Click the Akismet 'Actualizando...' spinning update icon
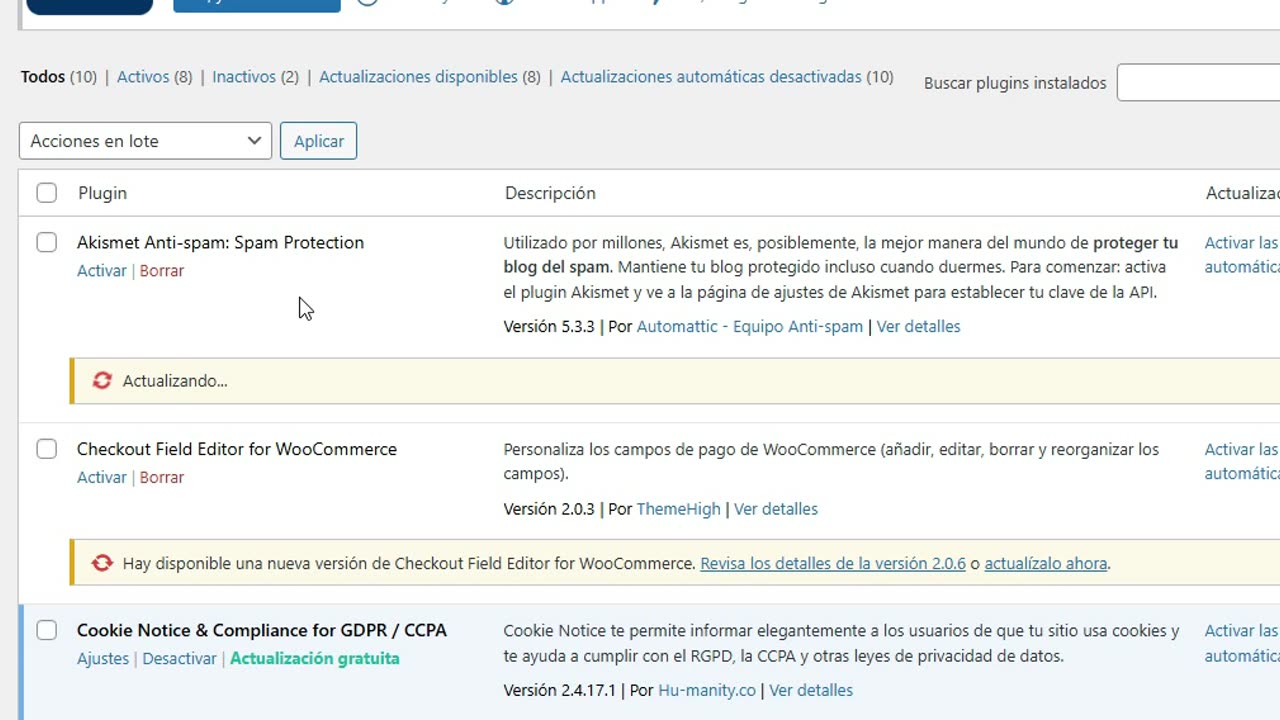Viewport: 1280px width, 720px height. (x=102, y=381)
